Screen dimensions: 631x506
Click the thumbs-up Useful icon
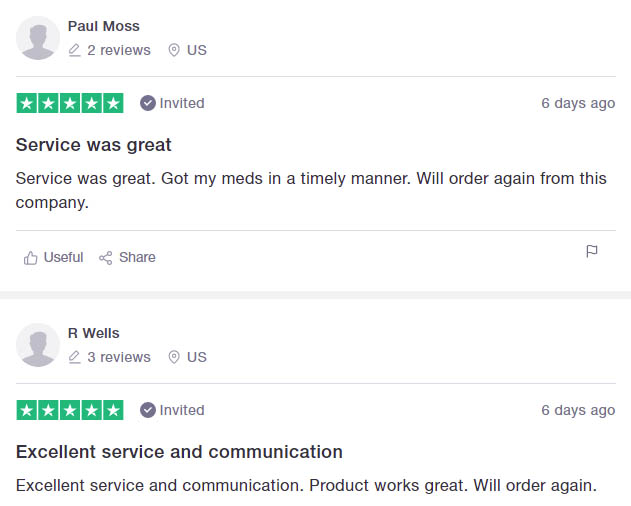(31, 258)
